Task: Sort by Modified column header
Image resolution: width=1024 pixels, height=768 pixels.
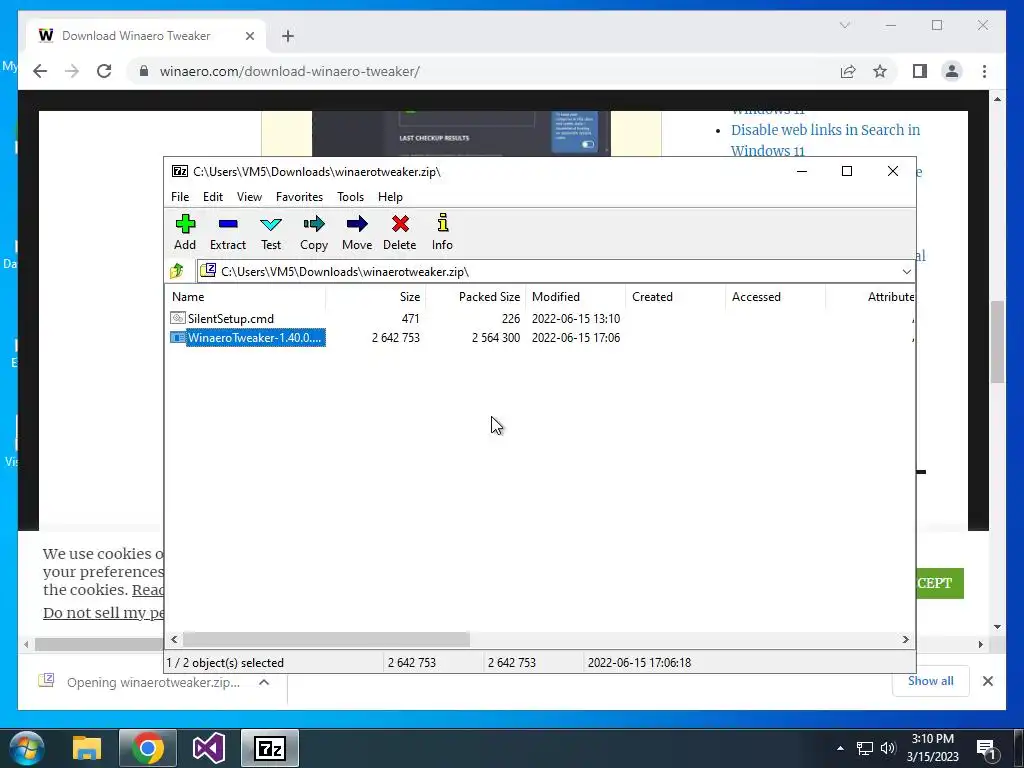Action: [575, 296]
